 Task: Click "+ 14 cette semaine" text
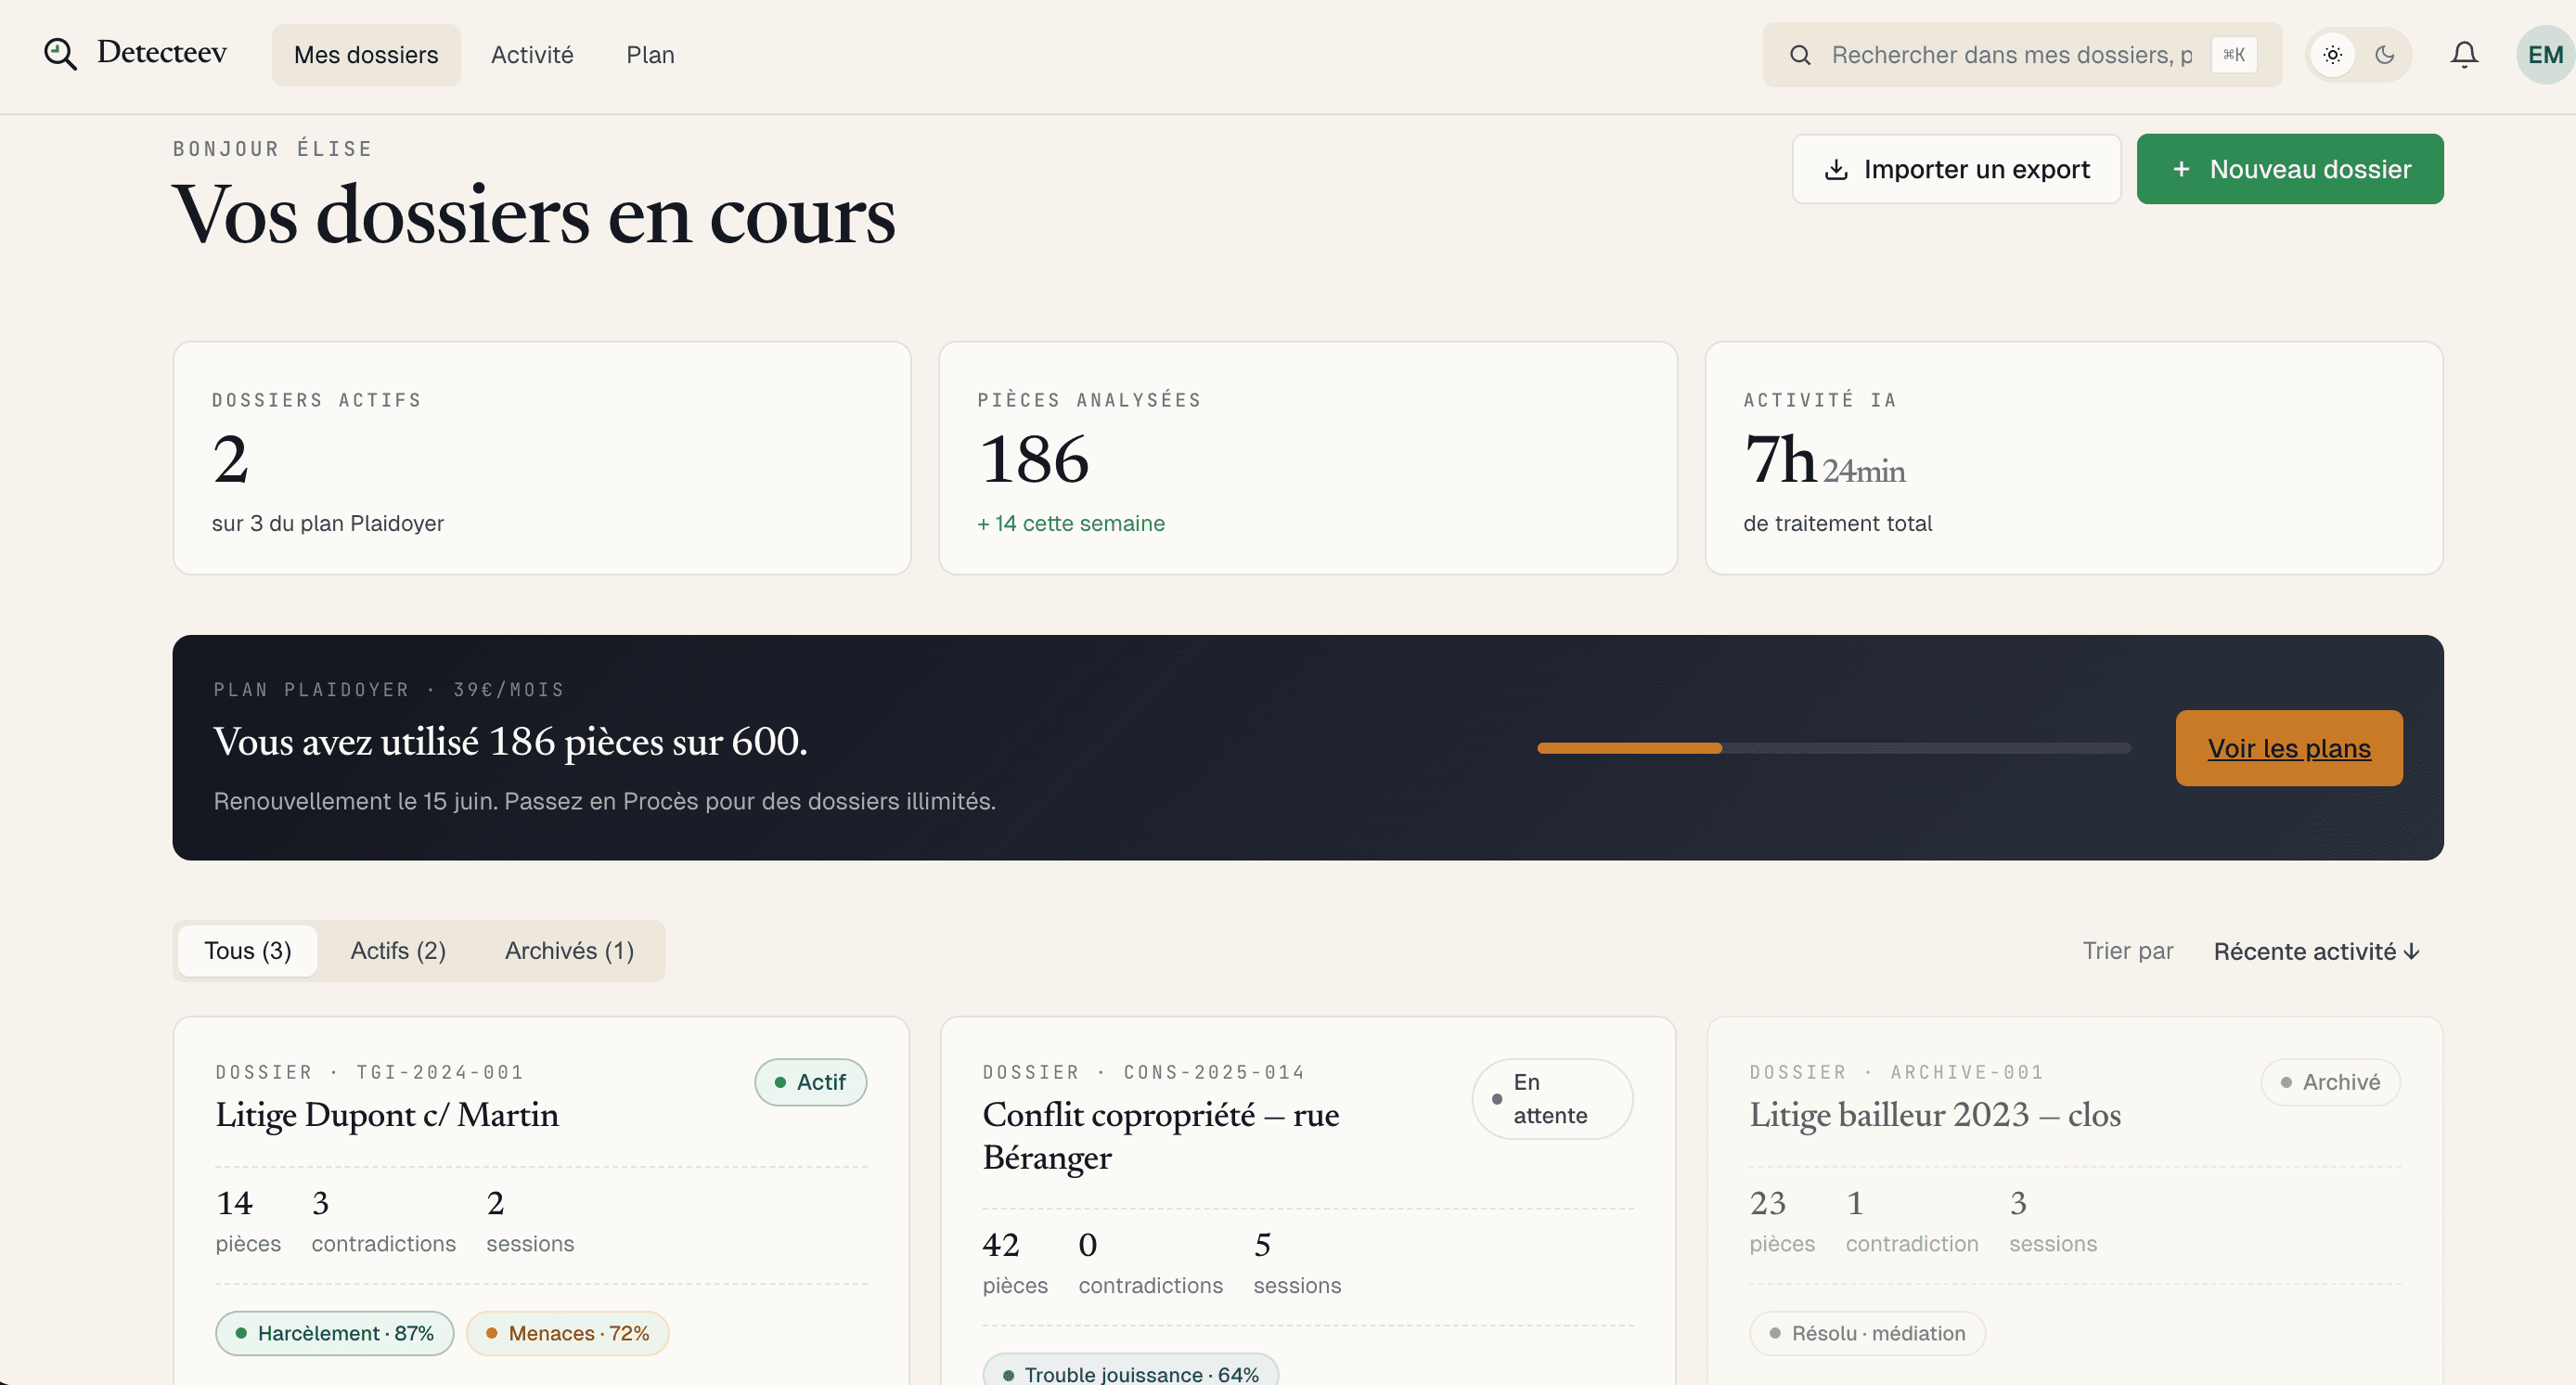[x=1071, y=523]
